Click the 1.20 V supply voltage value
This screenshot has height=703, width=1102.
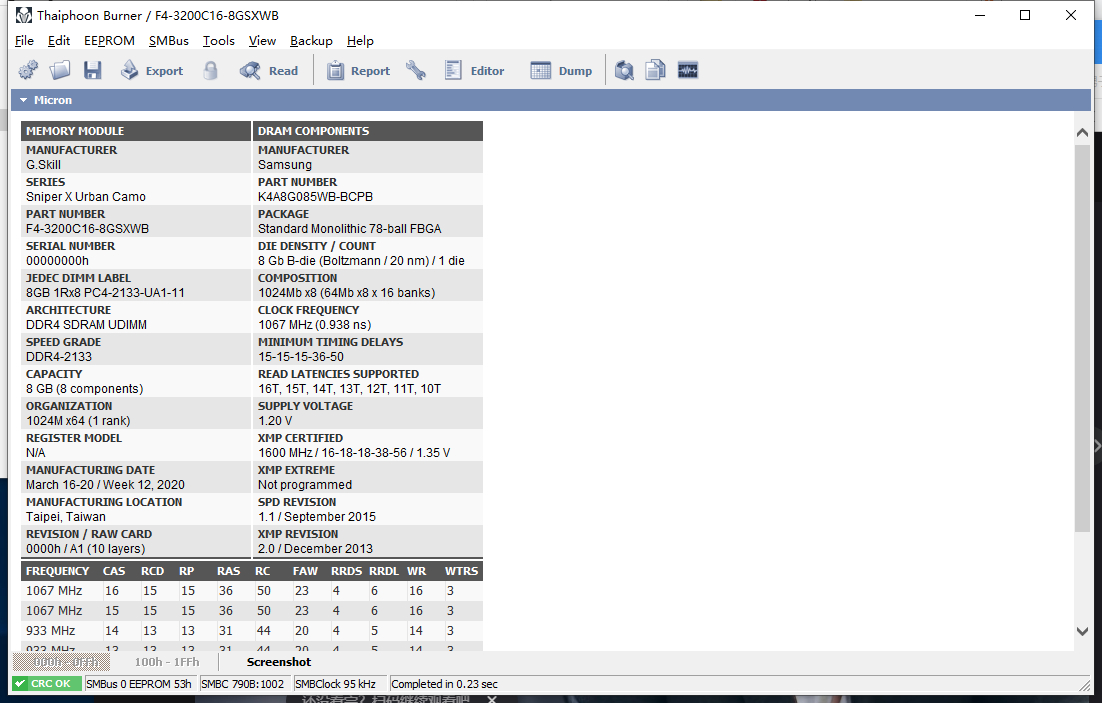(x=275, y=420)
